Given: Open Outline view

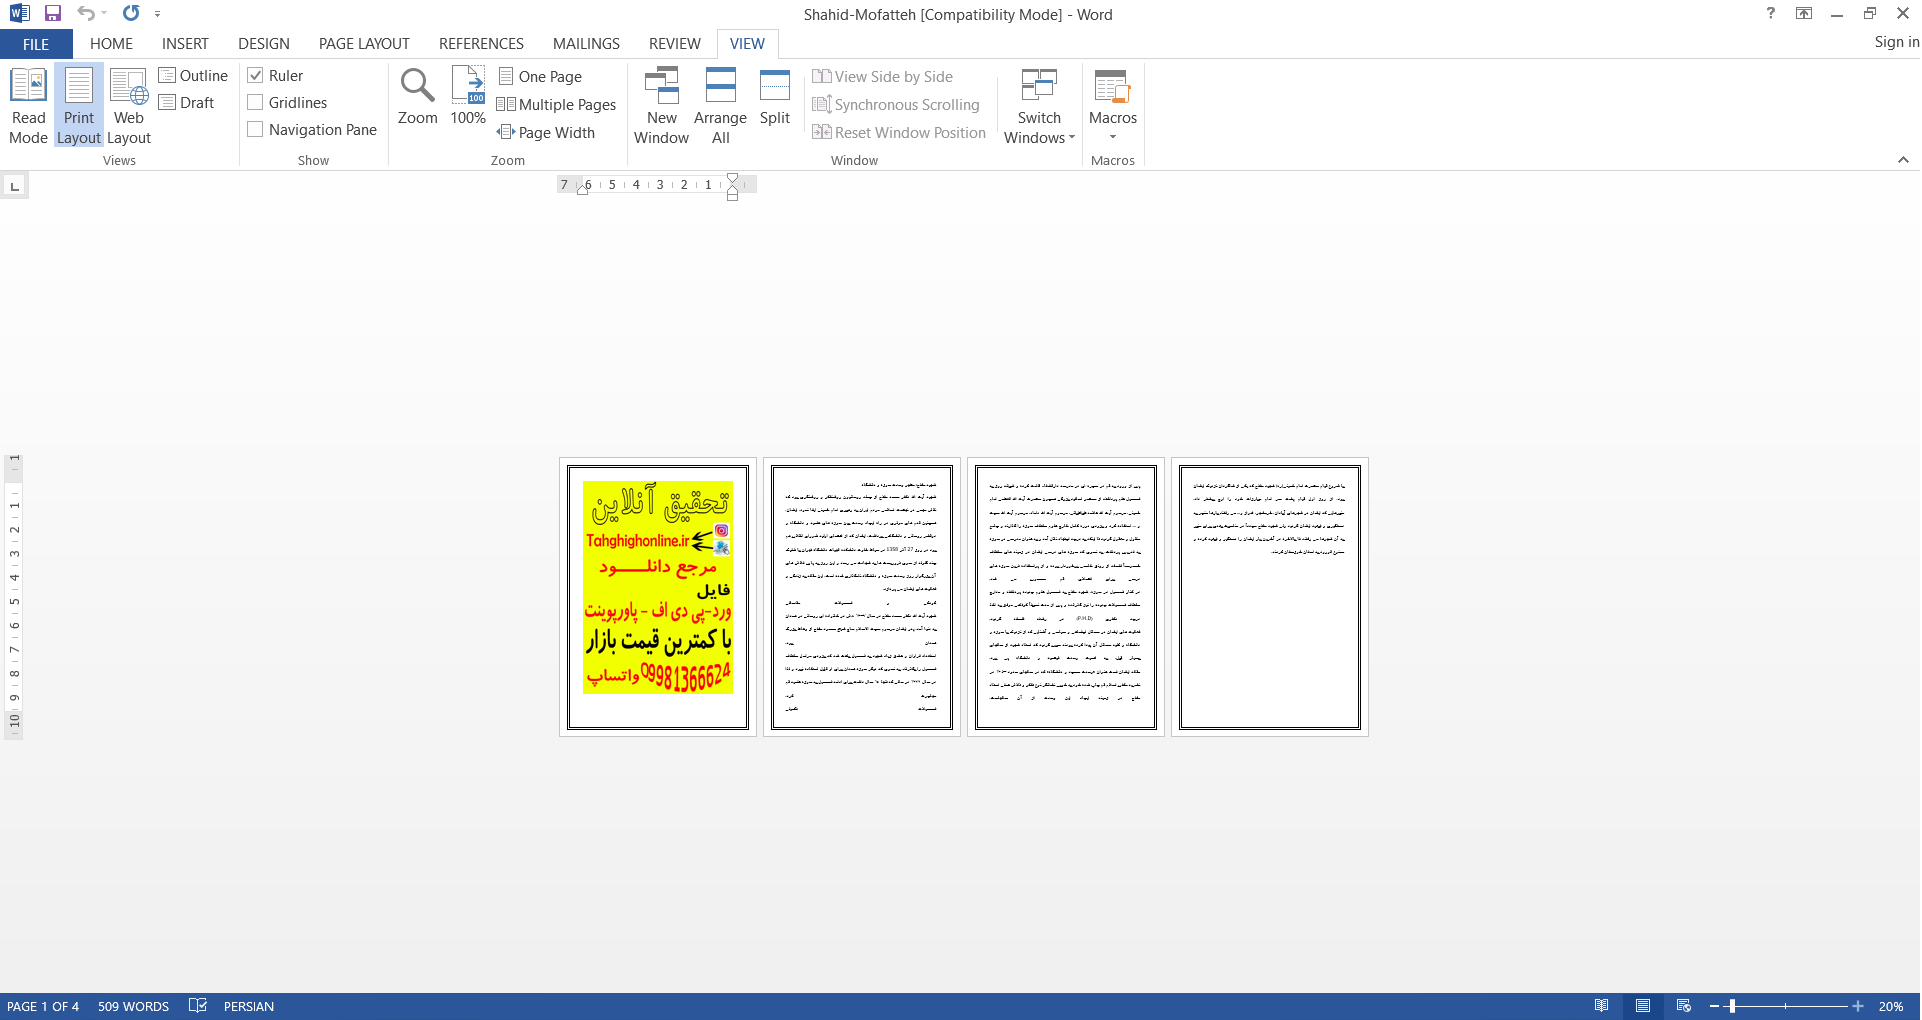Looking at the screenshot, I should coord(193,76).
